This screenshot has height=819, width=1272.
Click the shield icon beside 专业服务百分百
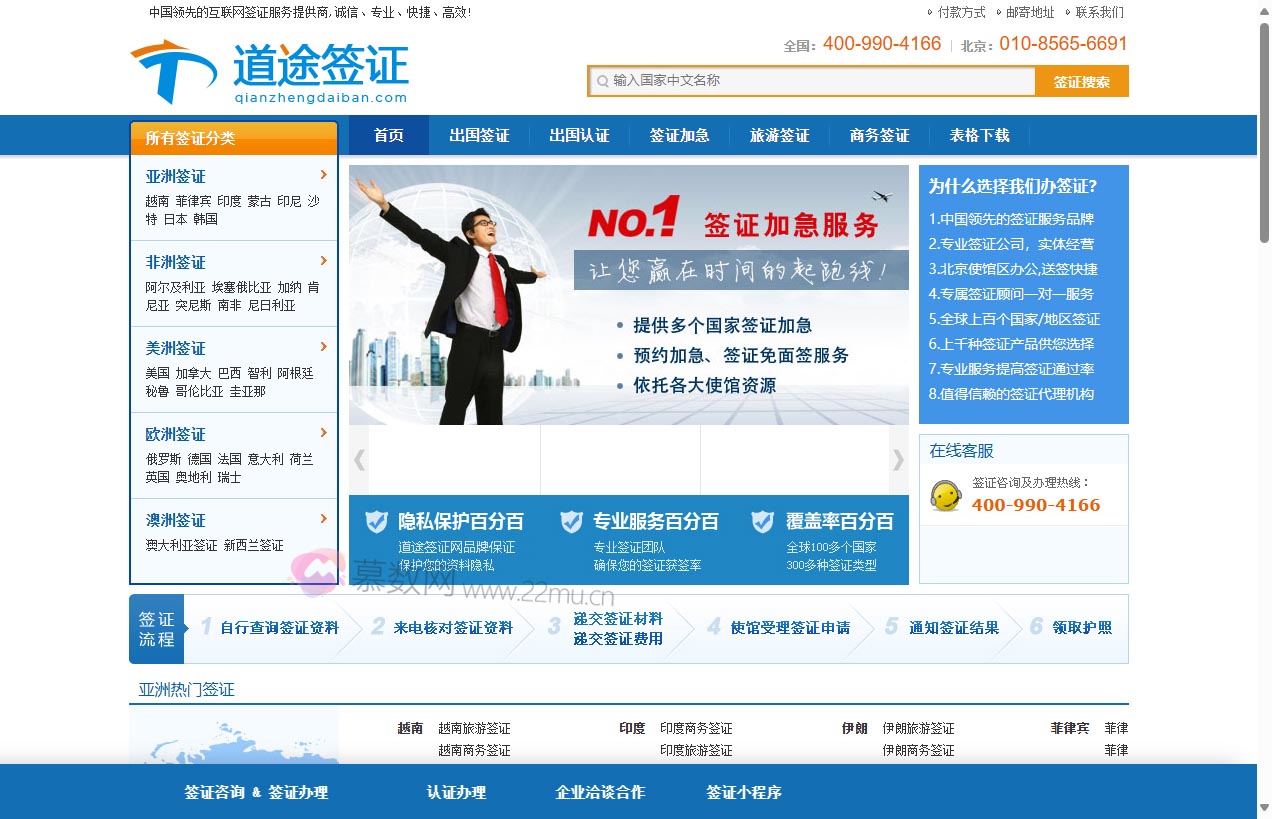[572, 521]
